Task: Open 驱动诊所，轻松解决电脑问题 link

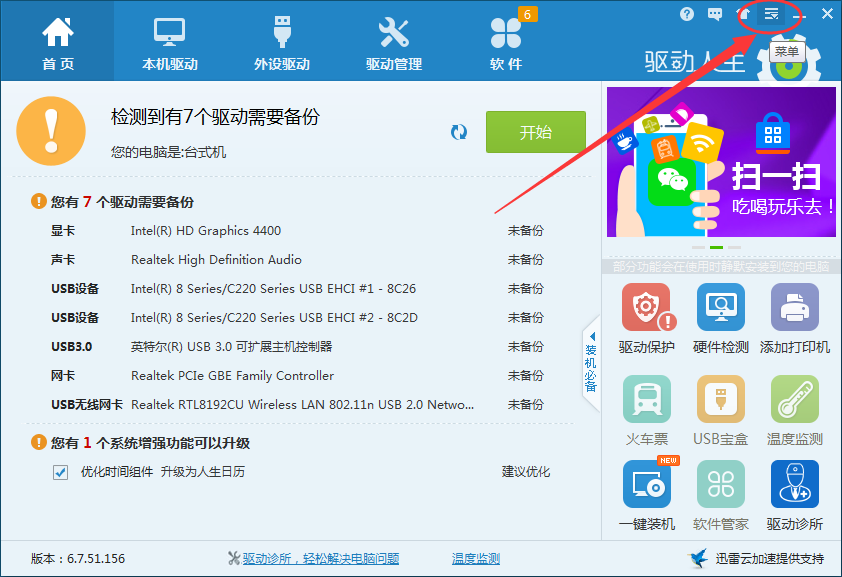Action: [x=321, y=559]
